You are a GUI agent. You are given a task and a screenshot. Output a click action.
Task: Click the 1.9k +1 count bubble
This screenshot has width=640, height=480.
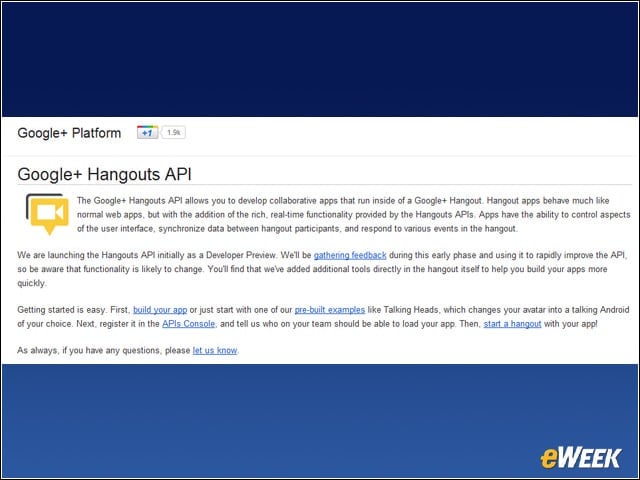[173, 133]
